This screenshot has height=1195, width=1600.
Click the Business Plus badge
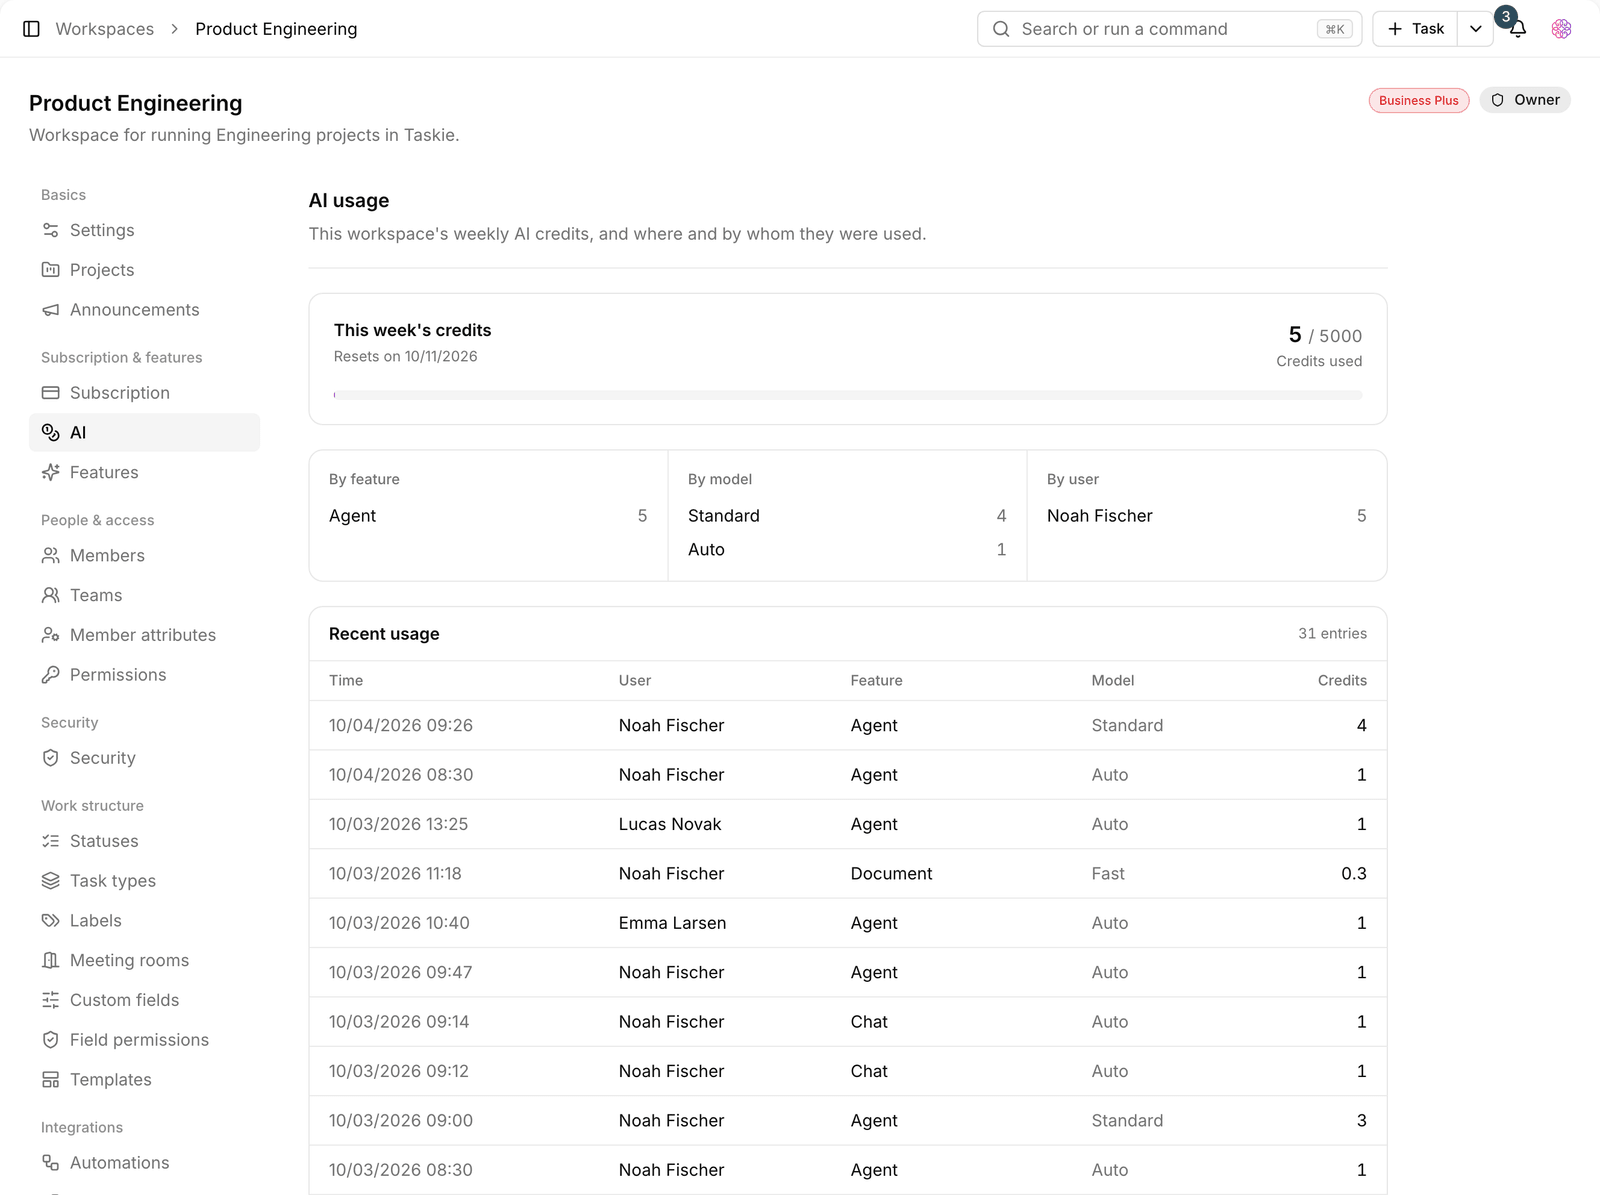[1418, 100]
